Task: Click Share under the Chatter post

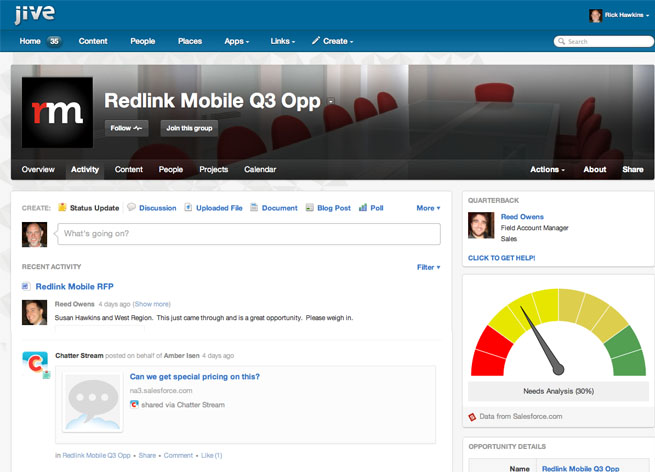Action: (x=147, y=455)
